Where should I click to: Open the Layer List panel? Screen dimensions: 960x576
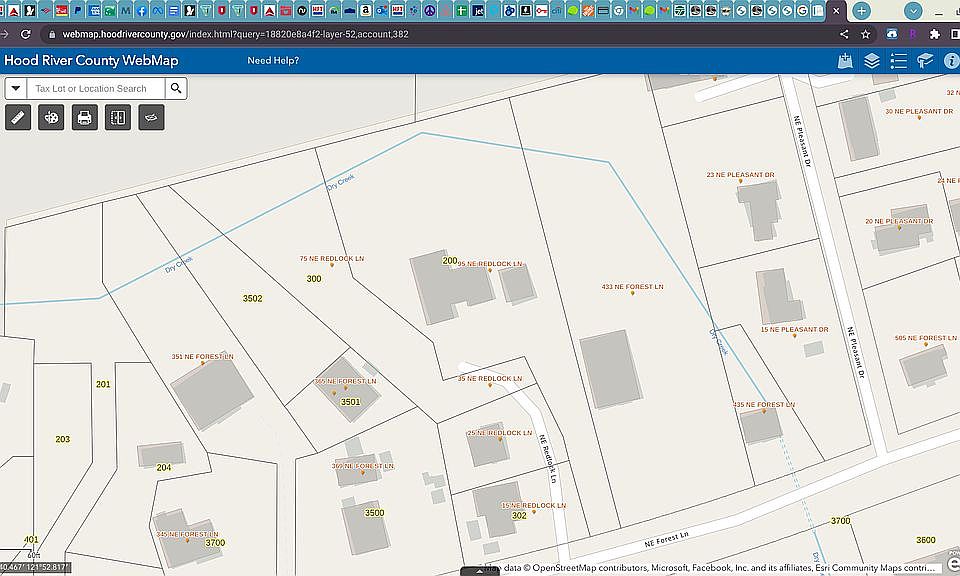[872, 61]
